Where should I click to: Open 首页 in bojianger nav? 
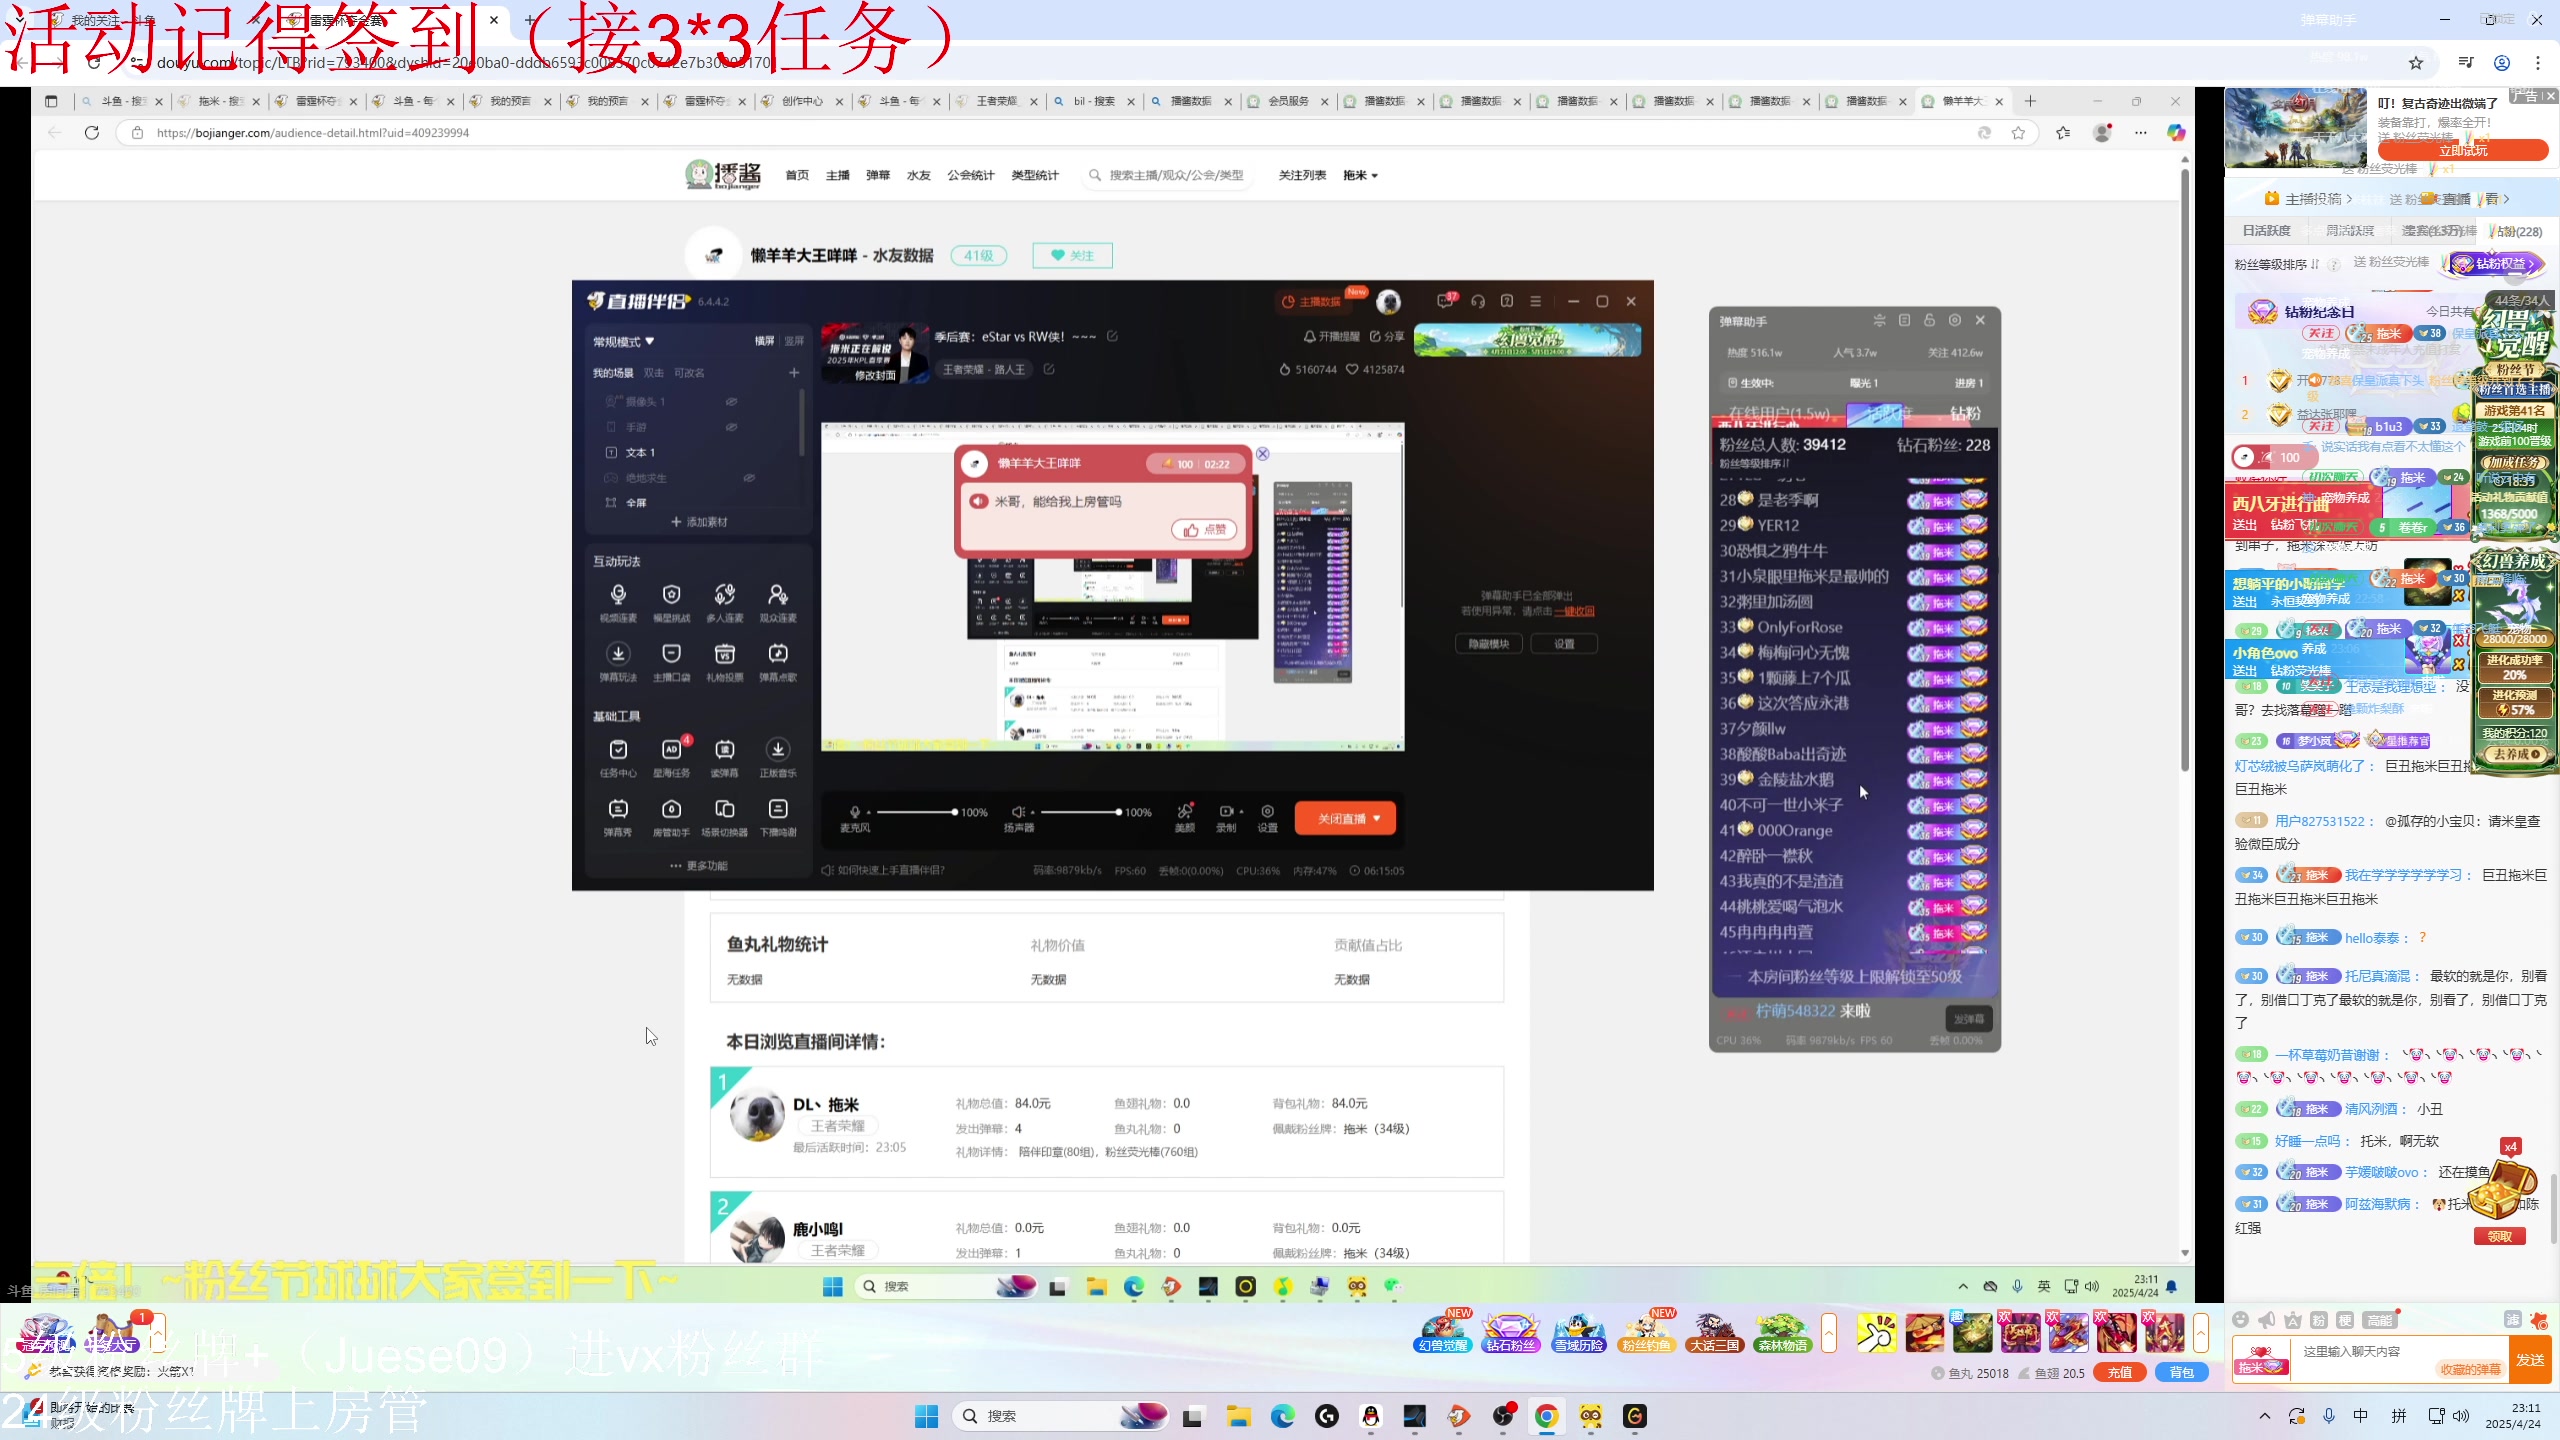click(x=797, y=175)
